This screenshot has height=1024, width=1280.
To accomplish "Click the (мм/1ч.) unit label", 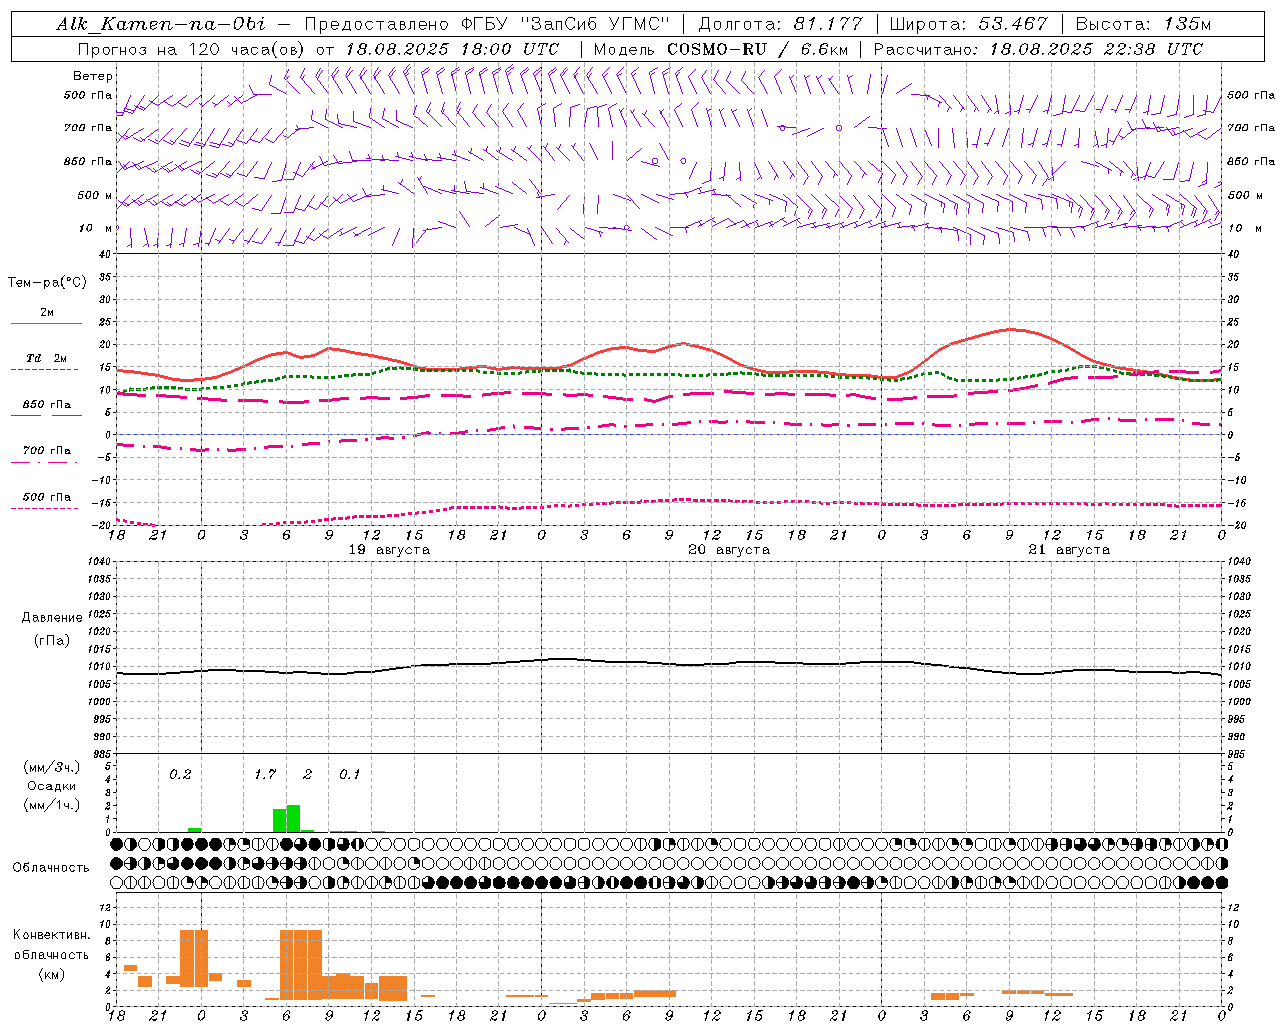I will pyautogui.click(x=52, y=805).
